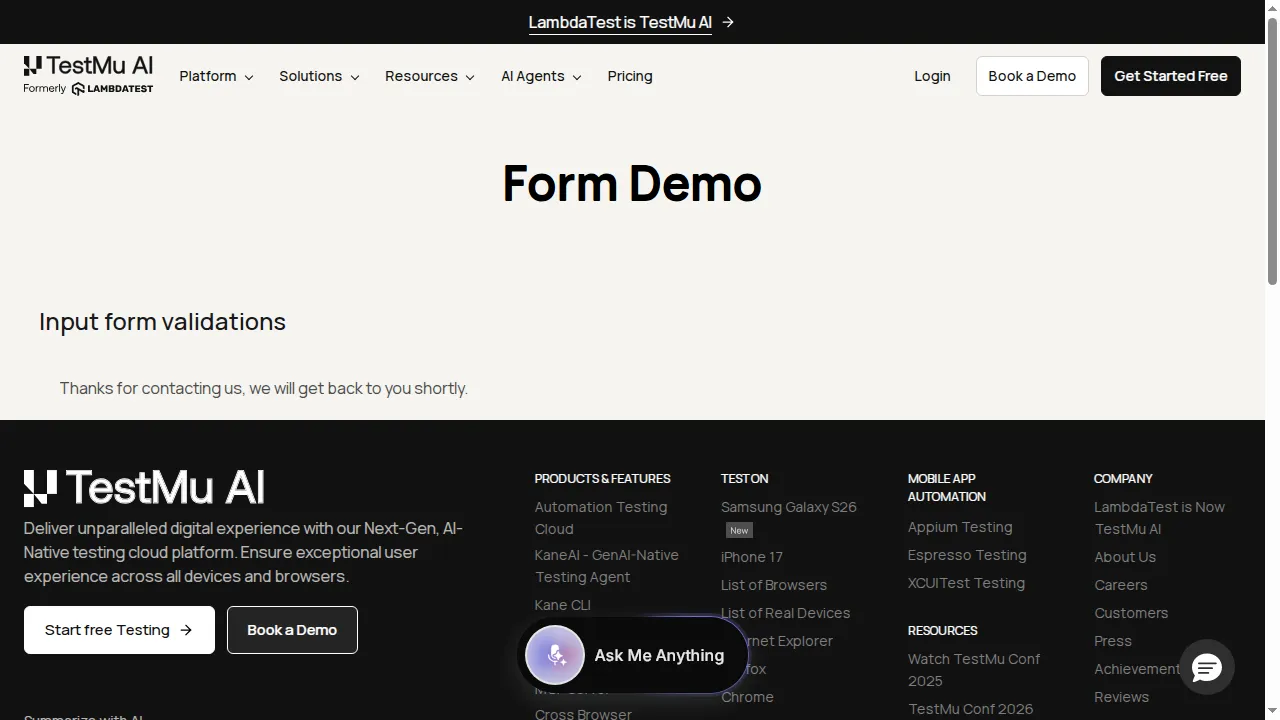Click the arrow next to LambdaTest is TestMu AI
The height and width of the screenshot is (720, 1280).
728,22
